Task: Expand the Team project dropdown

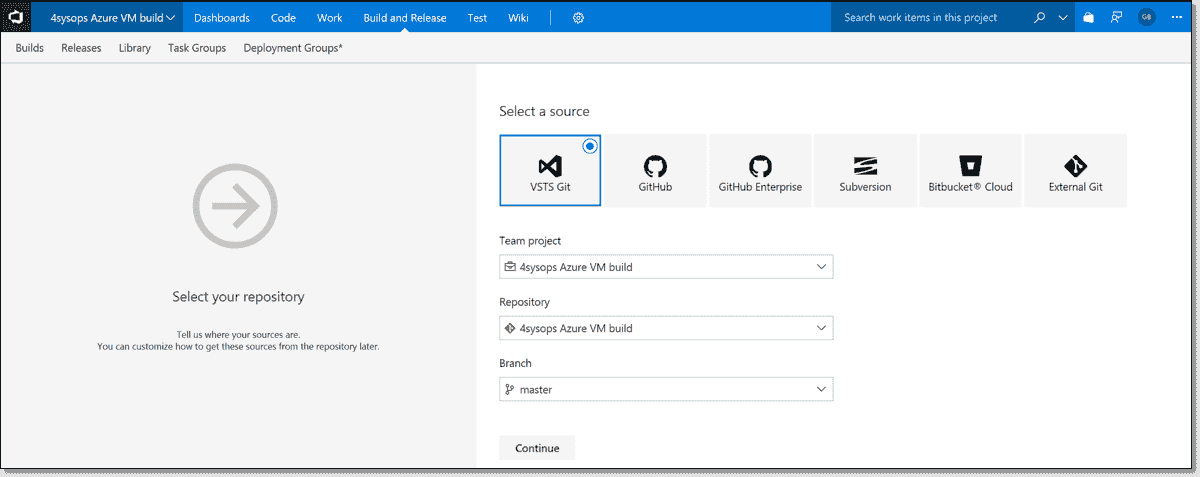Action: coord(666,267)
